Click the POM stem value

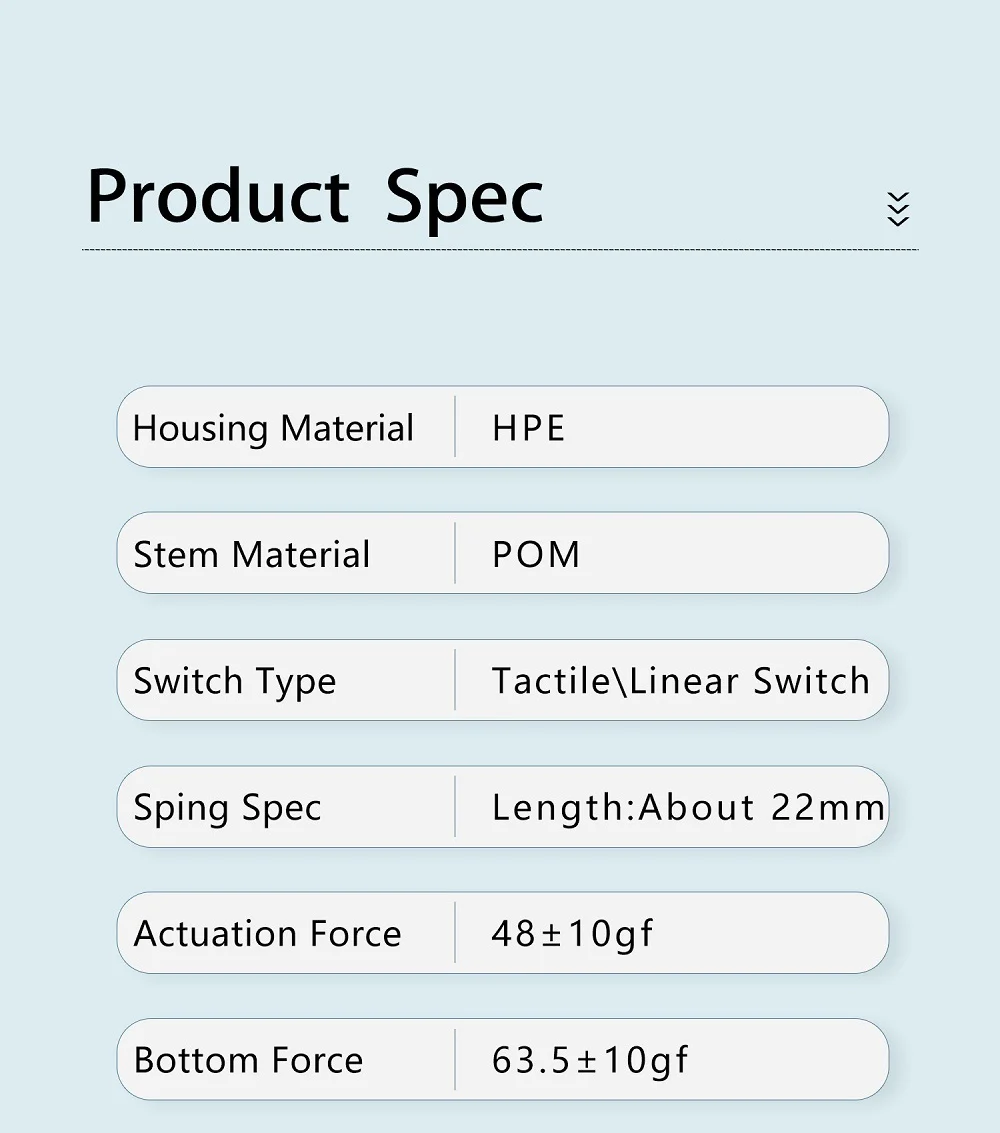point(536,555)
